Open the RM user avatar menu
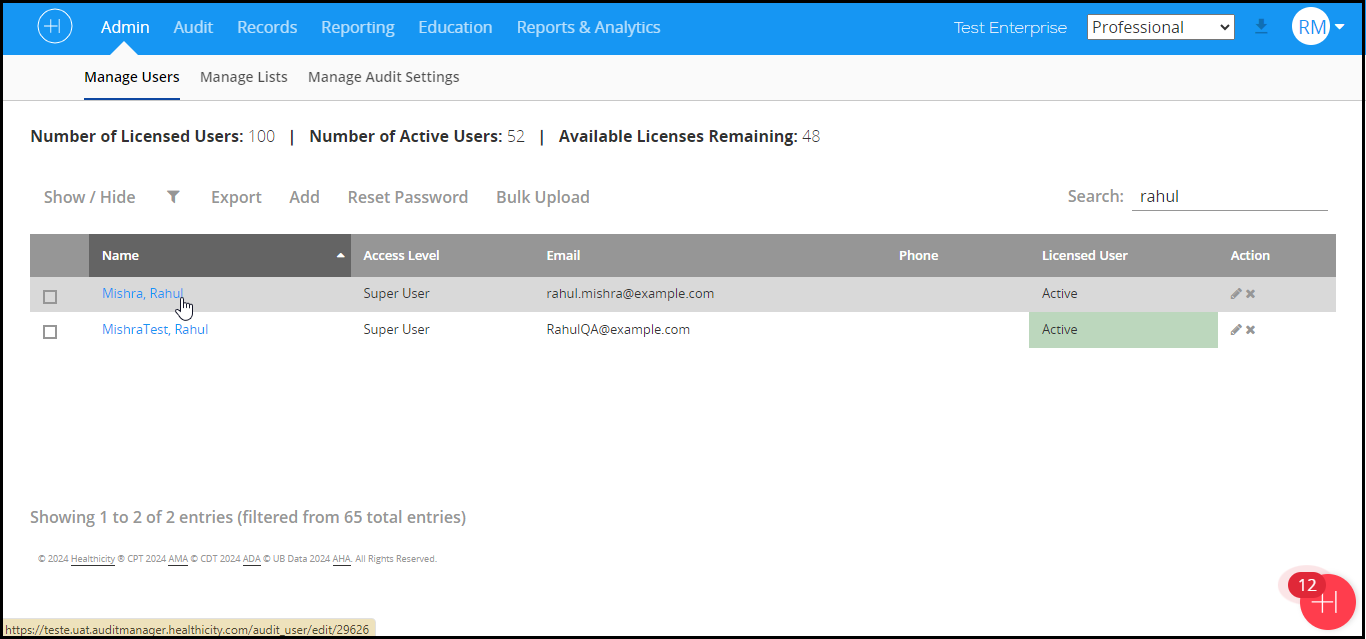The width and height of the screenshot is (1366, 639). [1310, 27]
